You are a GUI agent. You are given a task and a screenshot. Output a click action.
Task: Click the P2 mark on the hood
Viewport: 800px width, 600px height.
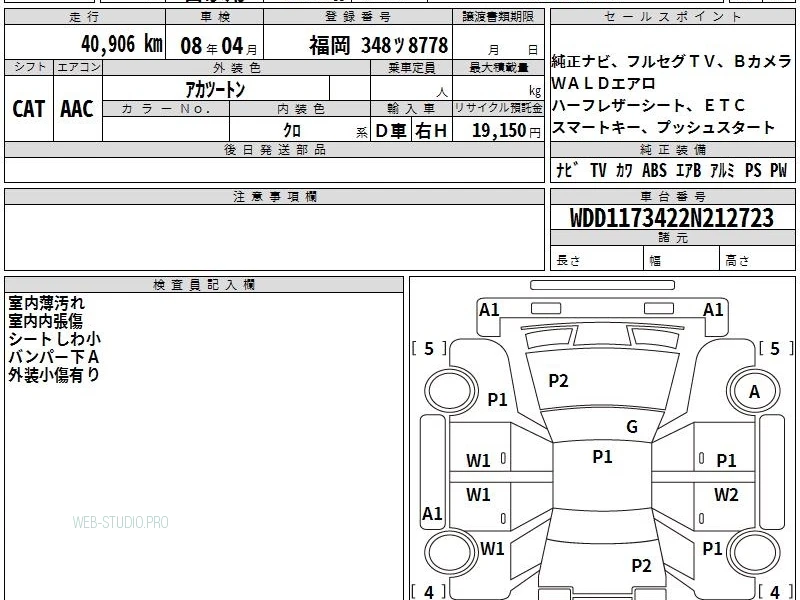(x=558, y=381)
